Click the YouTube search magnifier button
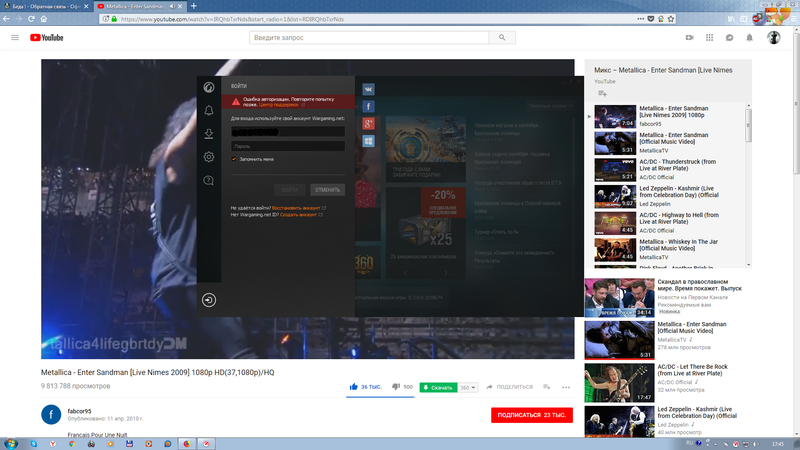The width and height of the screenshot is (800, 450). point(502,37)
